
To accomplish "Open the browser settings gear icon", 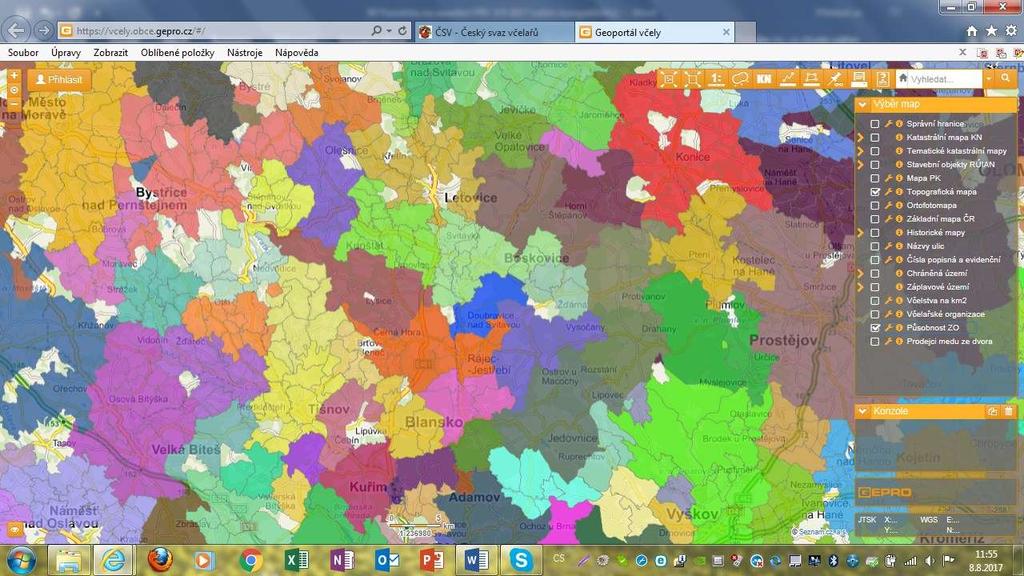I will tap(1012, 31).
